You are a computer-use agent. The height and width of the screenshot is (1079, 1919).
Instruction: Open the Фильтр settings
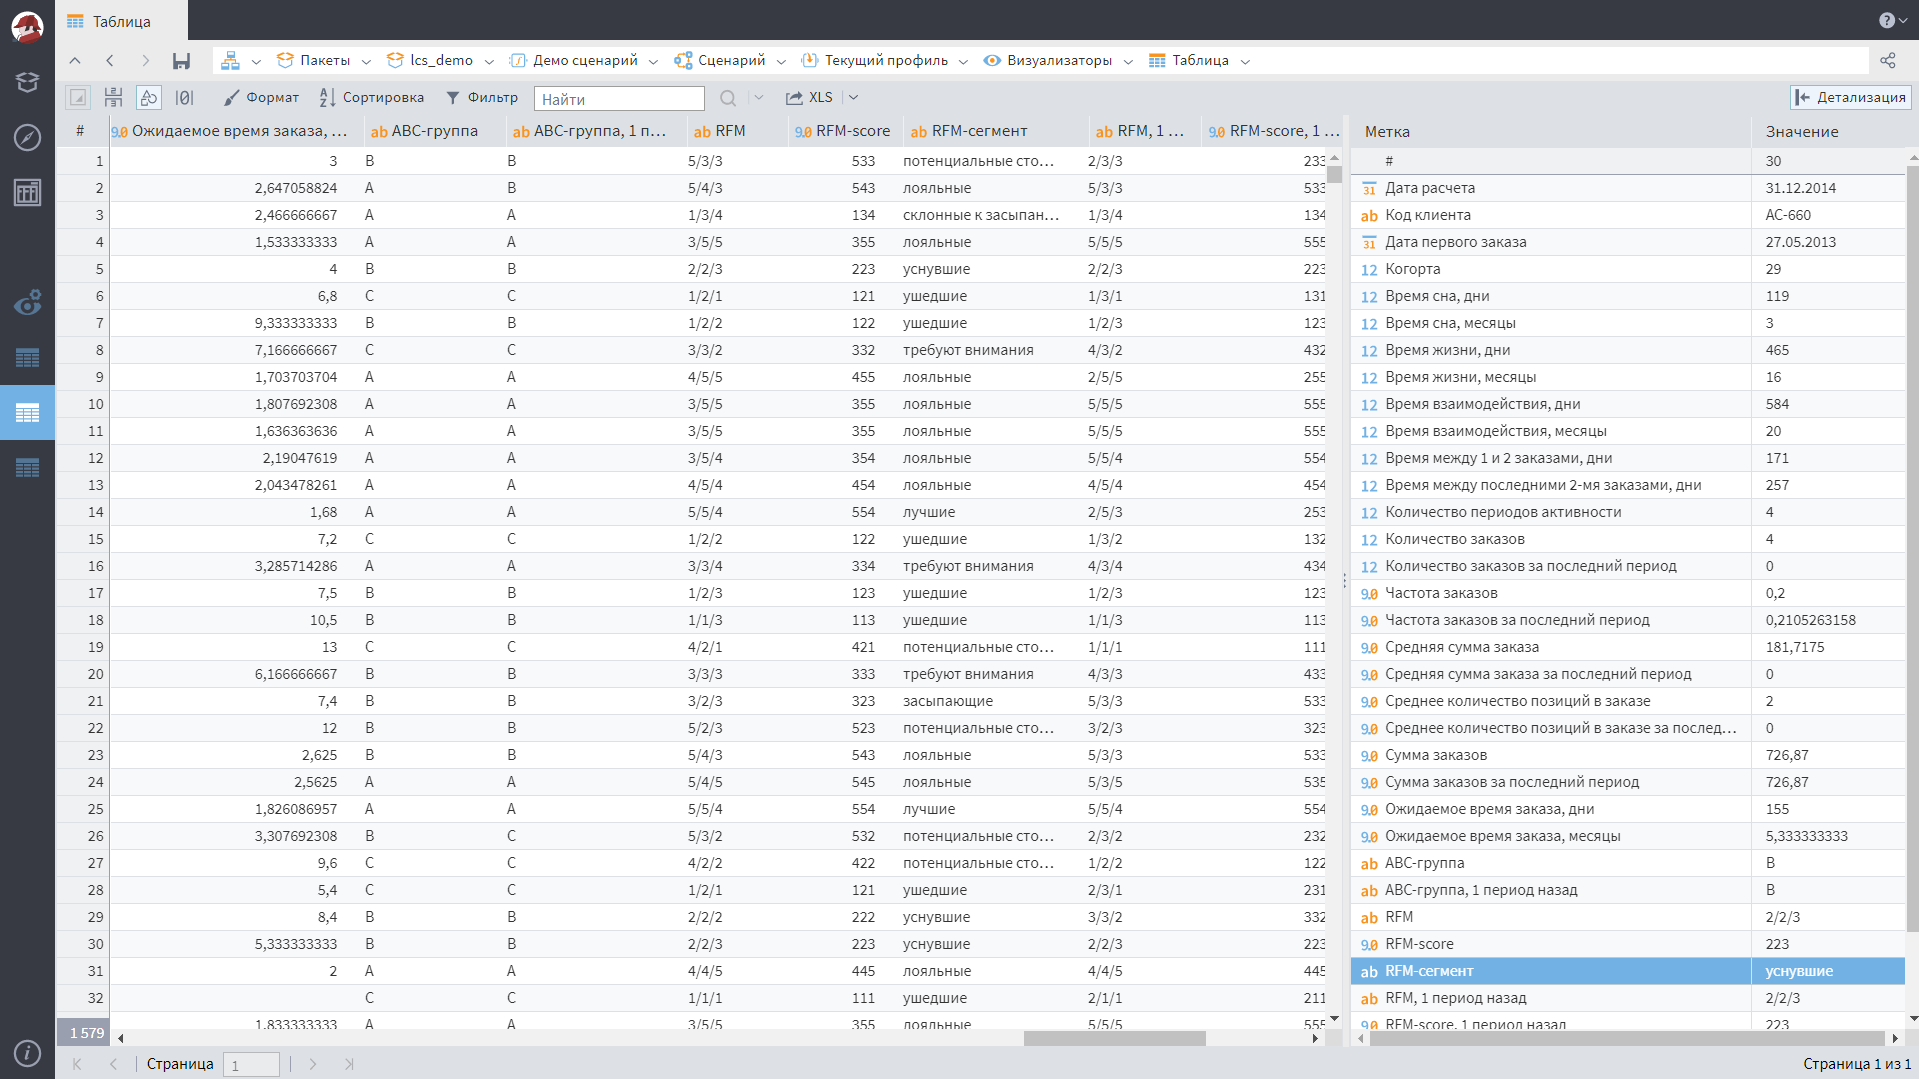point(482,97)
